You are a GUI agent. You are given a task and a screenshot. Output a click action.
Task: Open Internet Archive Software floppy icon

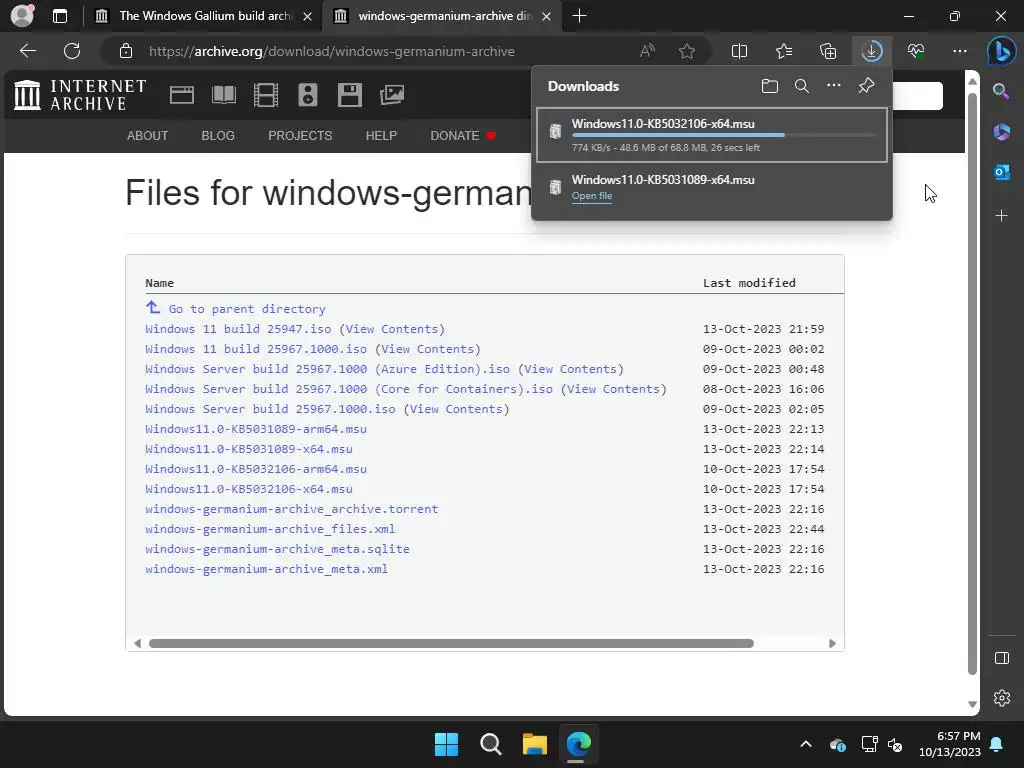(349, 95)
